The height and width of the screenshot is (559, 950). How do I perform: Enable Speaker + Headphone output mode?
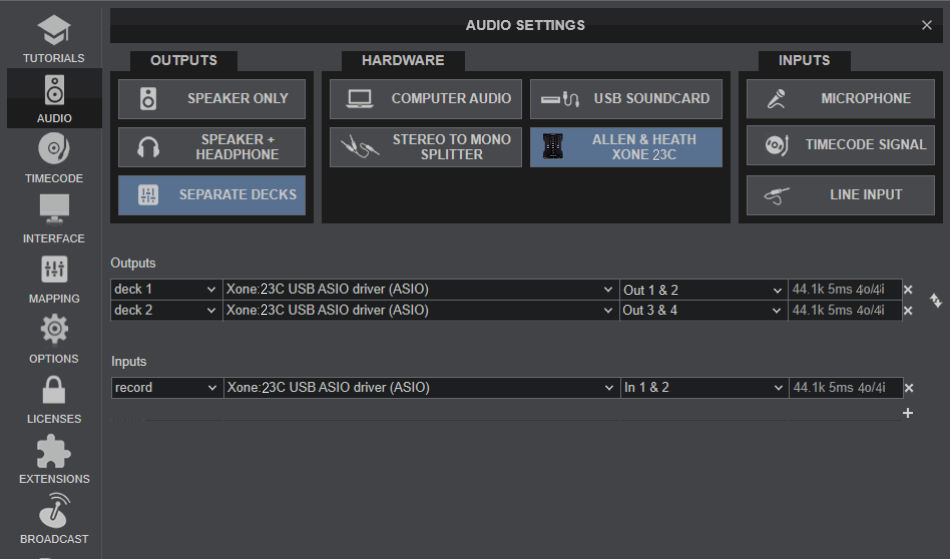[212, 147]
